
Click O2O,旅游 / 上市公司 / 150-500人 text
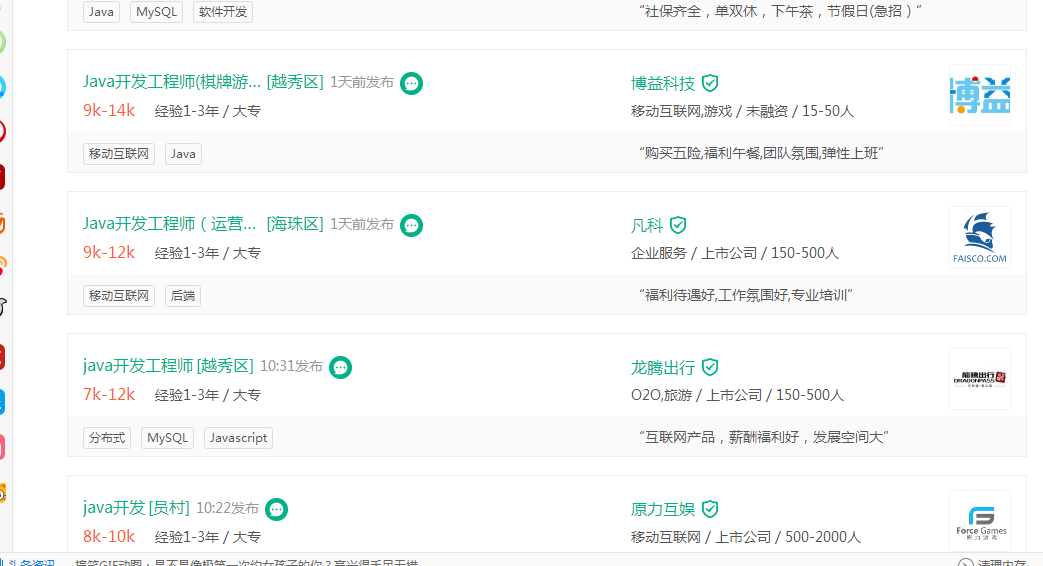(x=737, y=395)
